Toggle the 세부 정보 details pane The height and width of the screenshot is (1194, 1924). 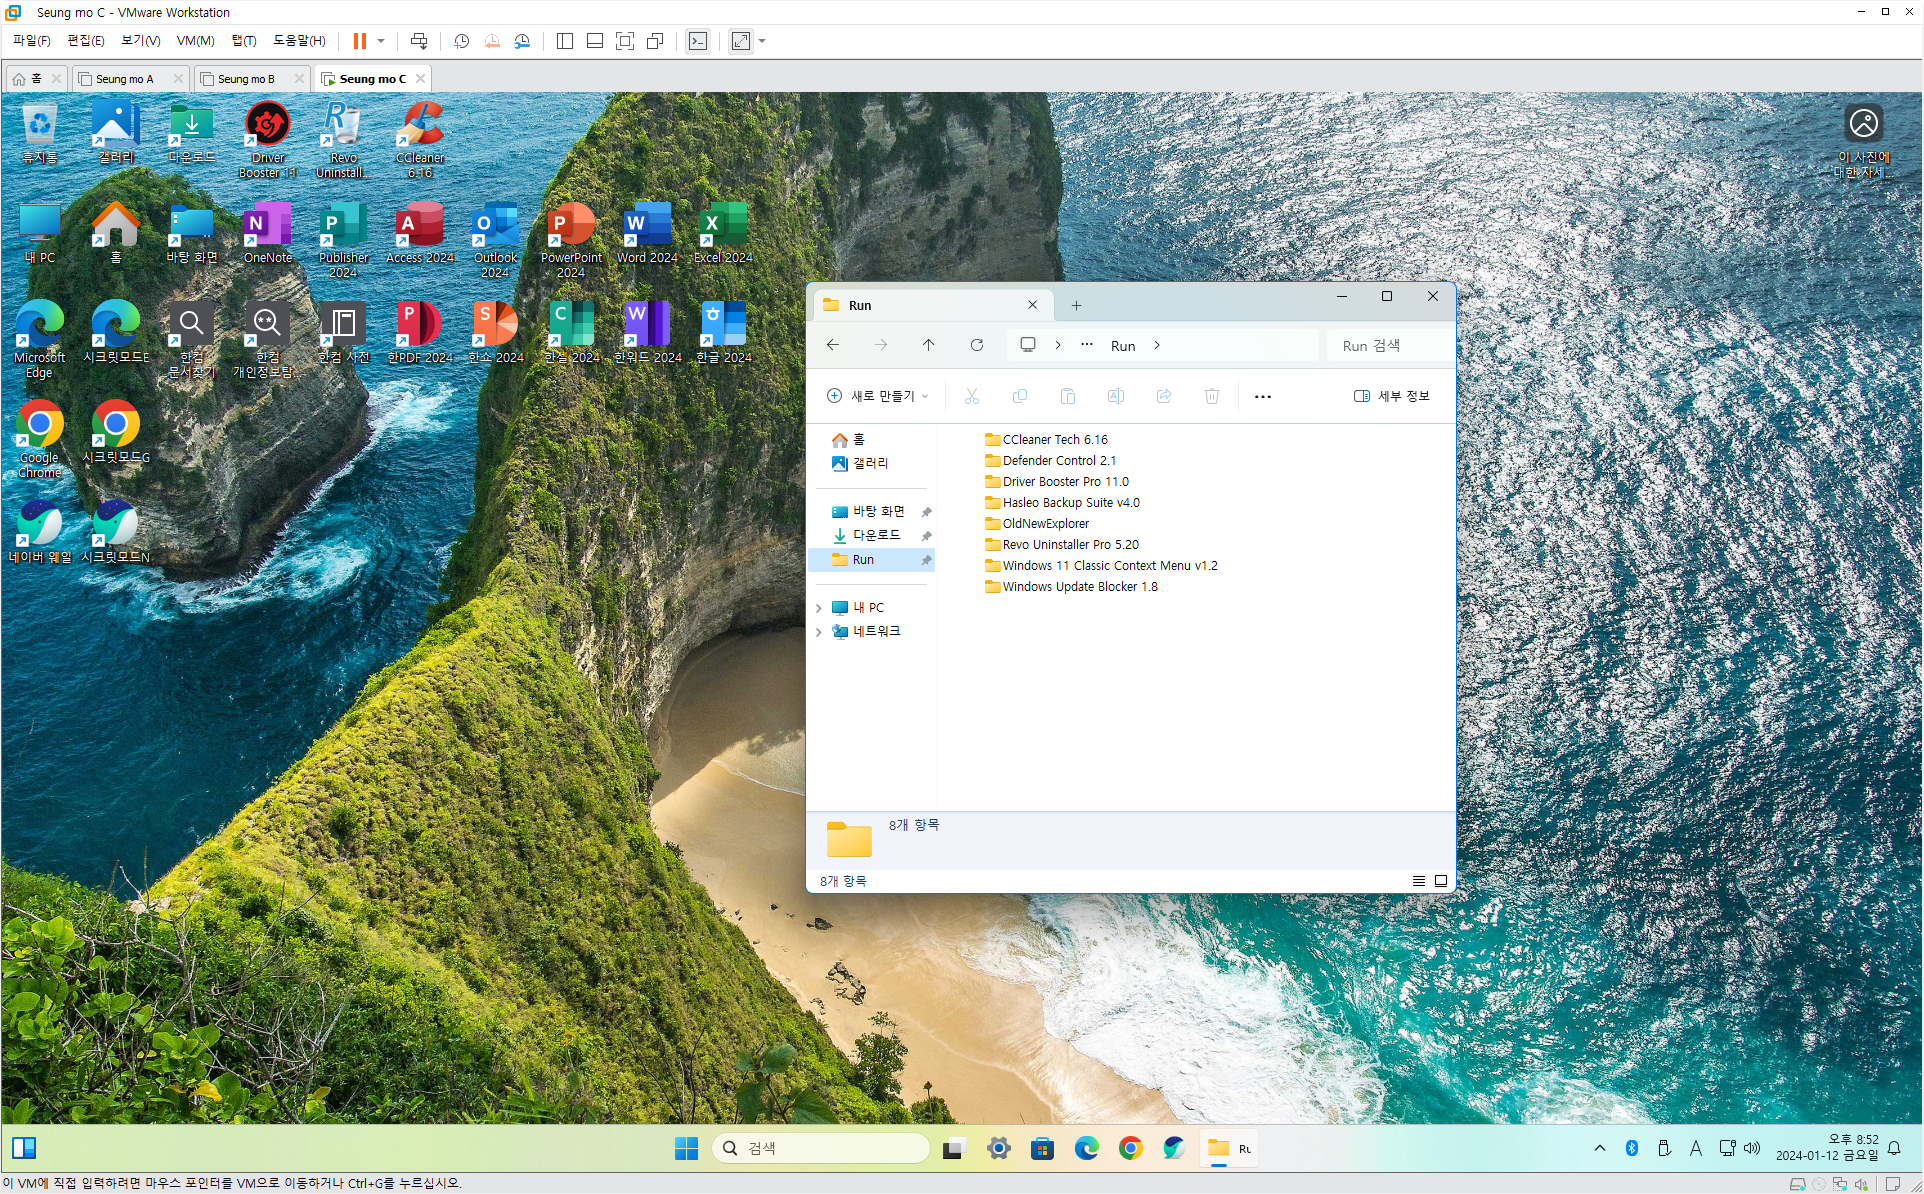tap(1391, 396)
